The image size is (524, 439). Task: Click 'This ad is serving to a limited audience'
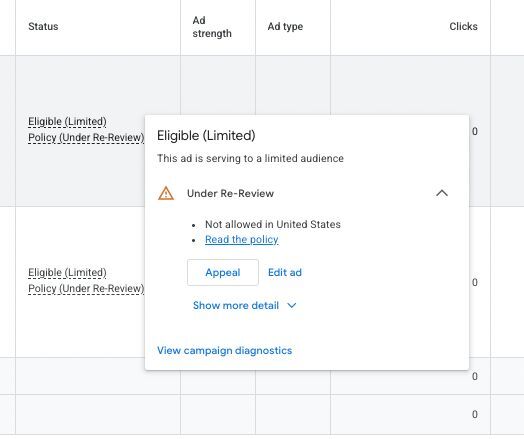250,158
